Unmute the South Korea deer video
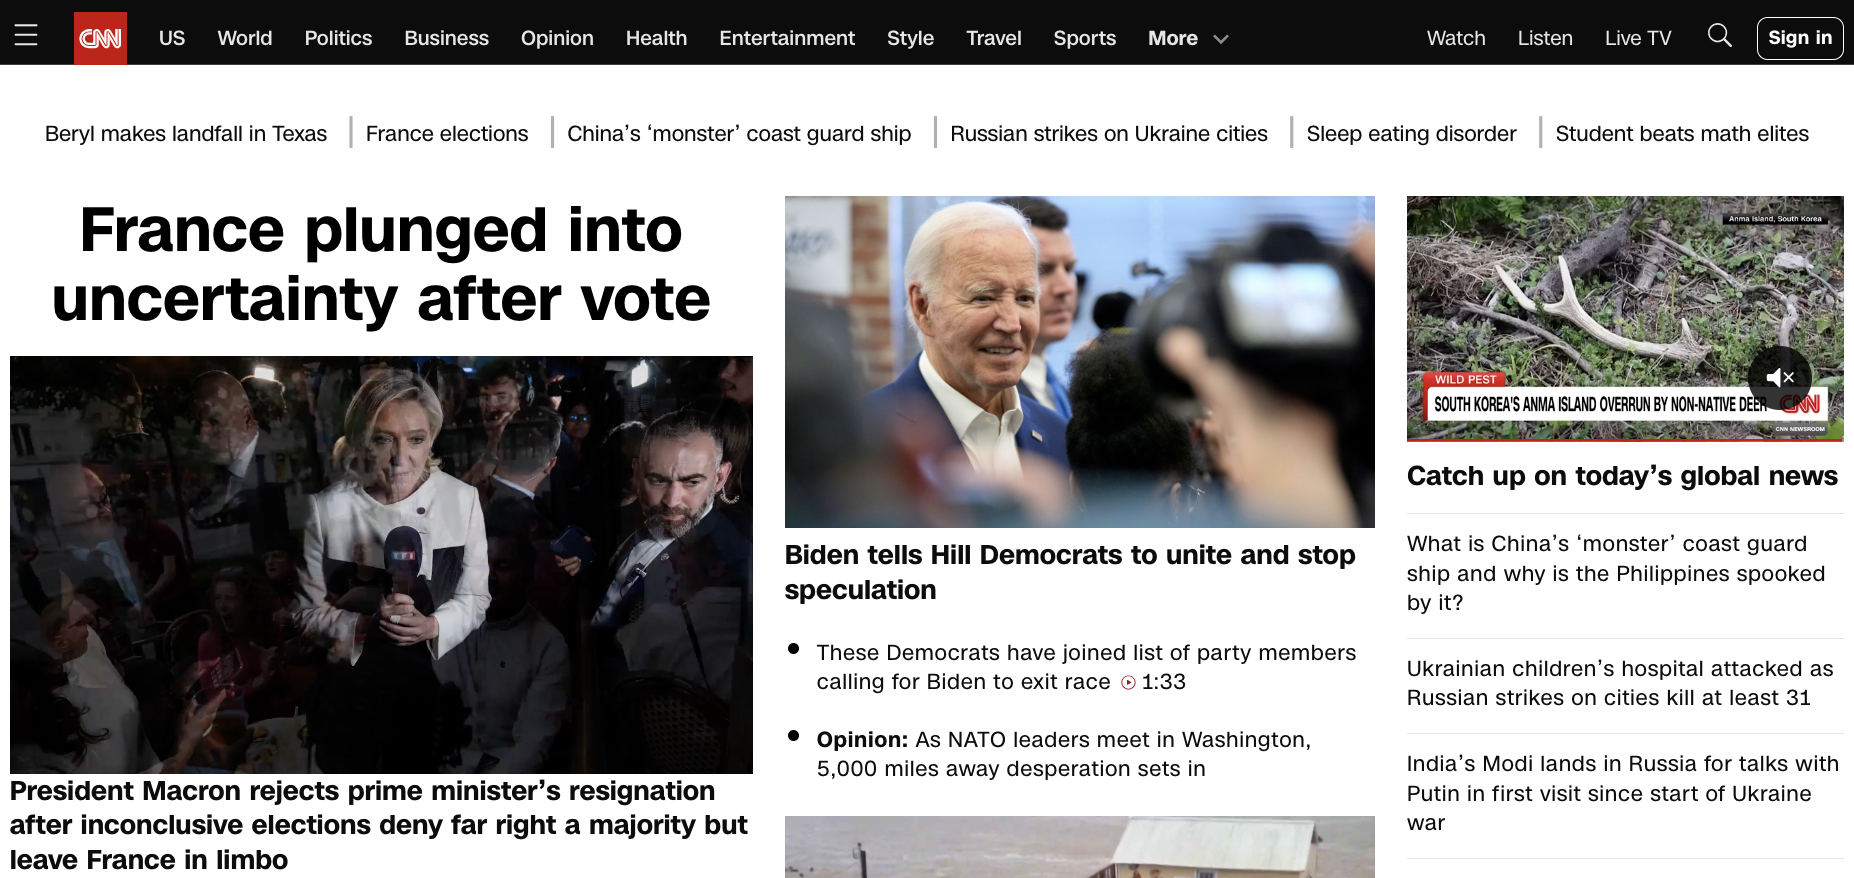Viewport: 1854px width, 878px height. coord(1780,377)
